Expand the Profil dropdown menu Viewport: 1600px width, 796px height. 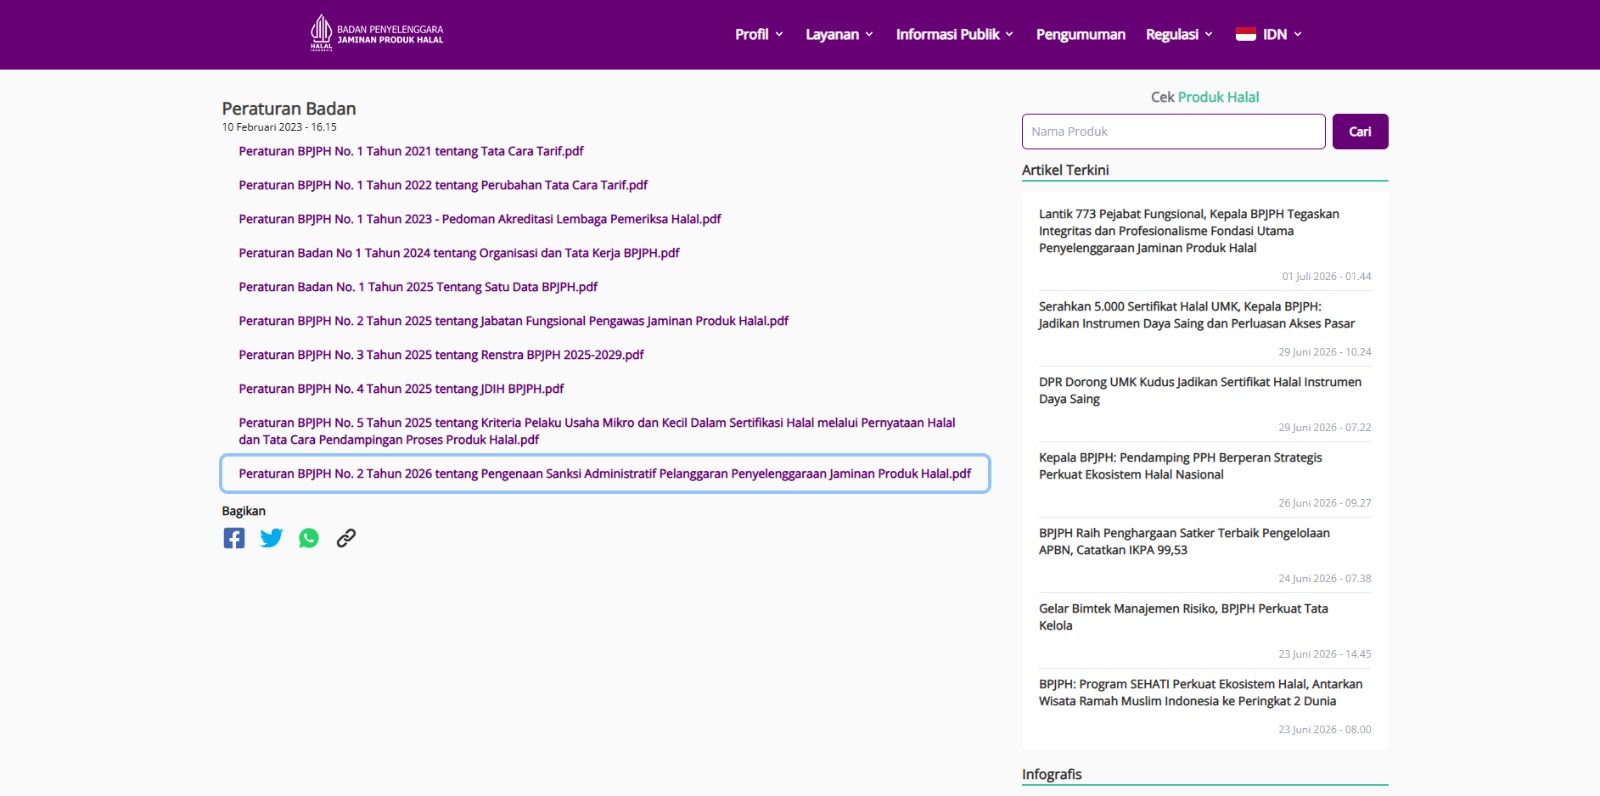(x=759, y=34)
